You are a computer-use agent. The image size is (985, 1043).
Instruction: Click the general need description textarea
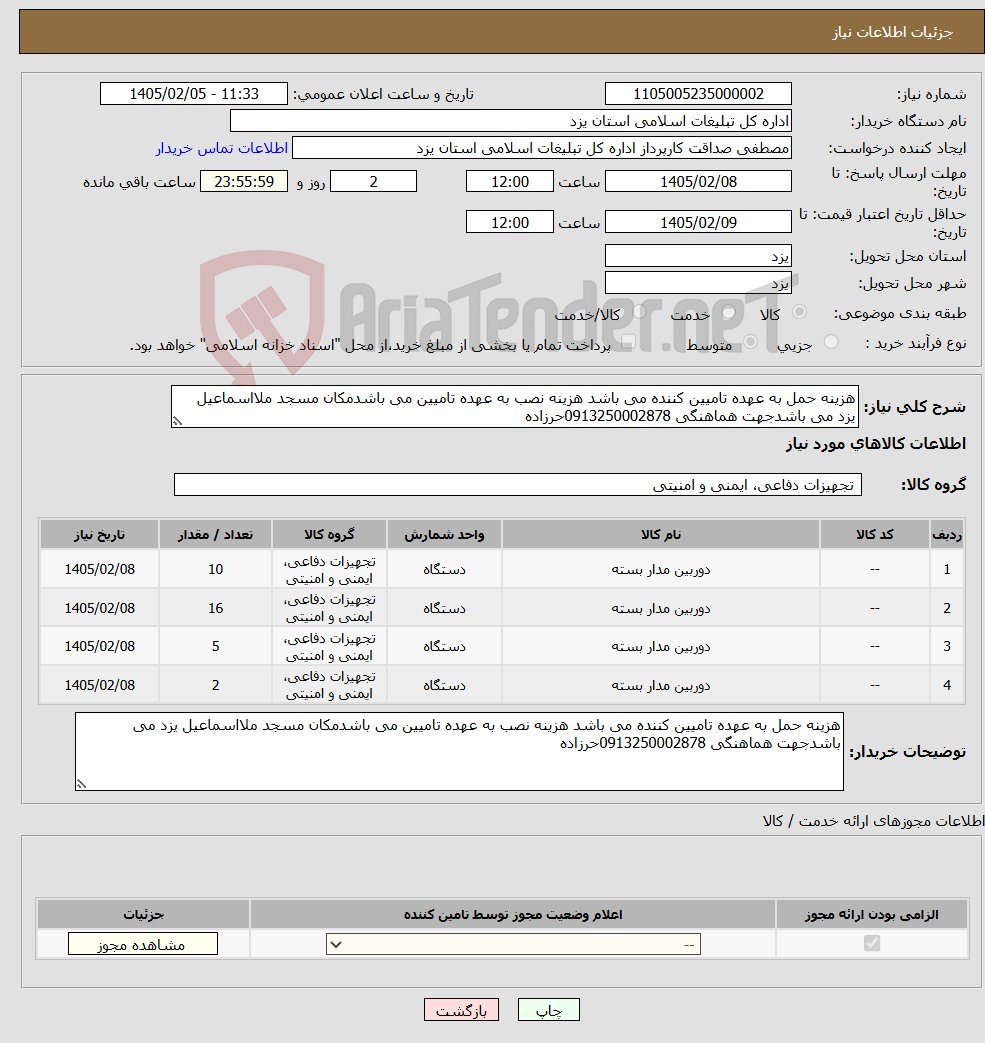514,406
